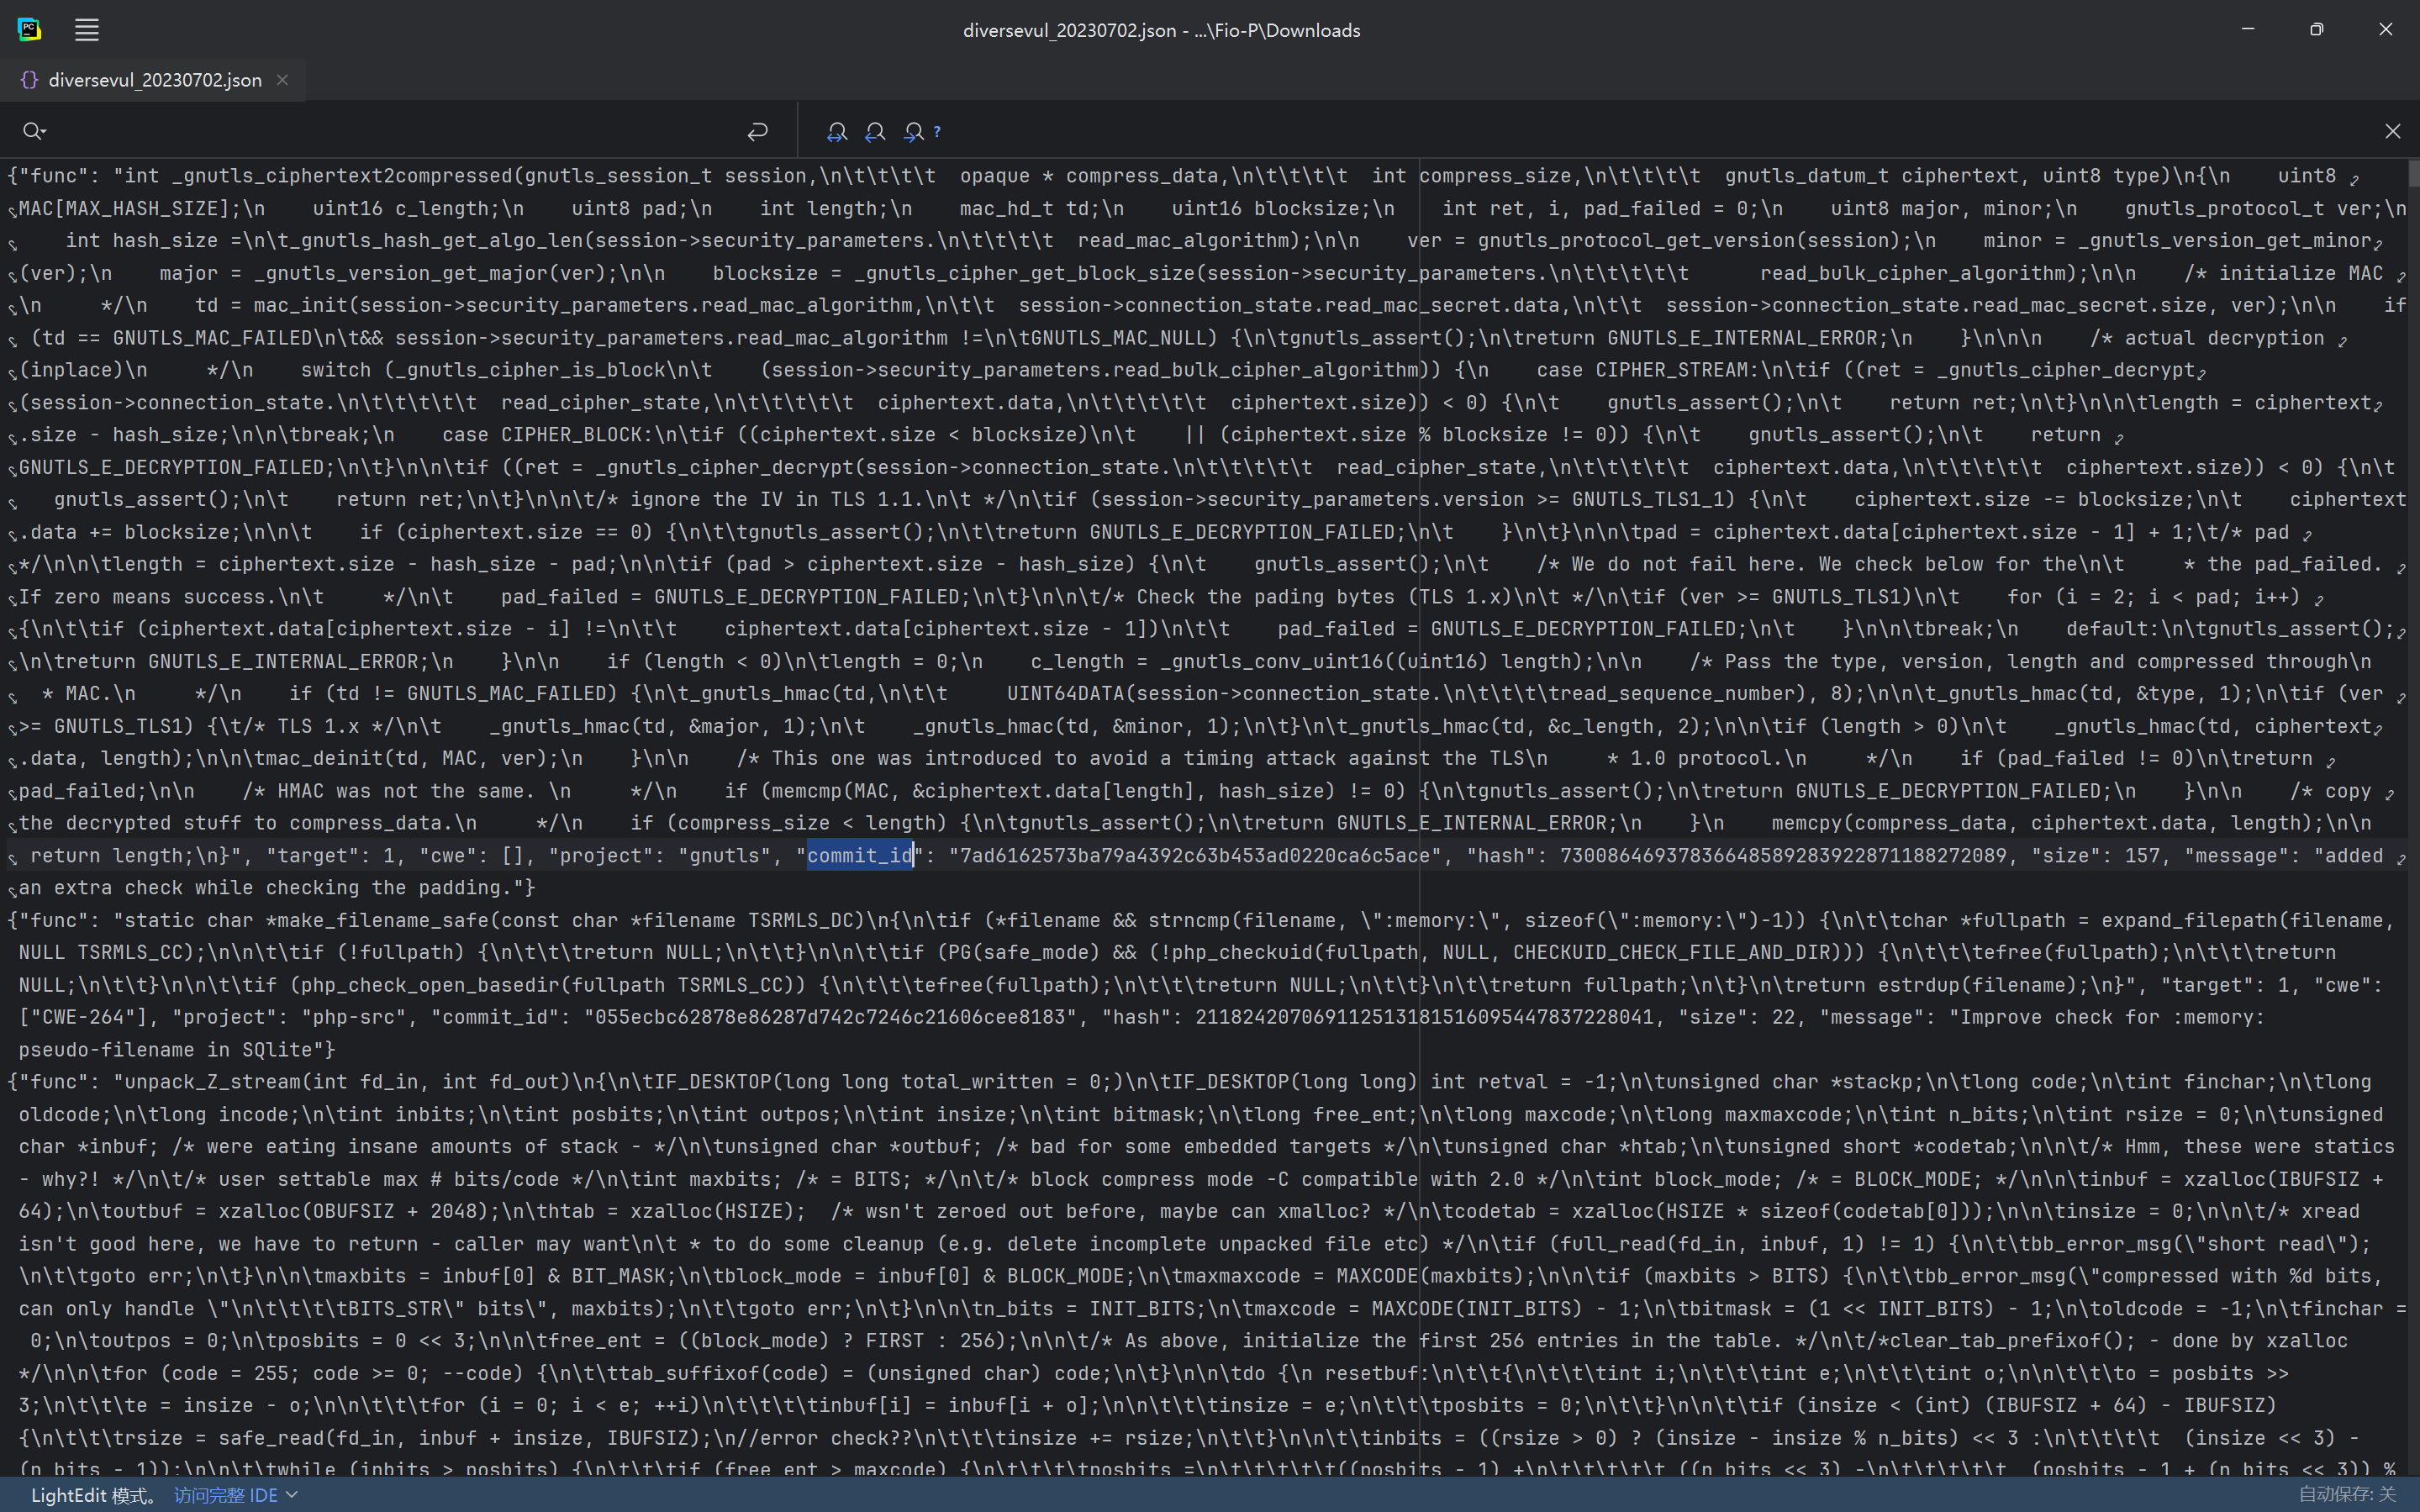Click the vertical scrollbar thumb at top right
Image resolution: width=2420 pixels, height=1512 pixels.
[2413, 173]
